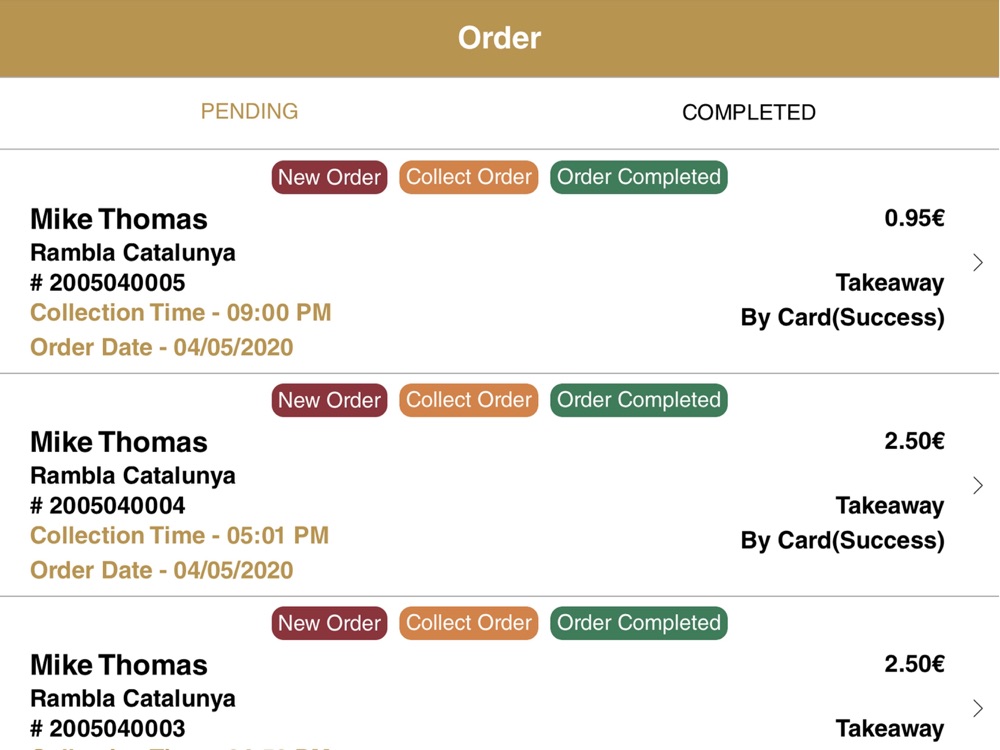This screenshot has width=1000, height=750.
Task: Tap New Order on order 2005040005
Action: 329,177
